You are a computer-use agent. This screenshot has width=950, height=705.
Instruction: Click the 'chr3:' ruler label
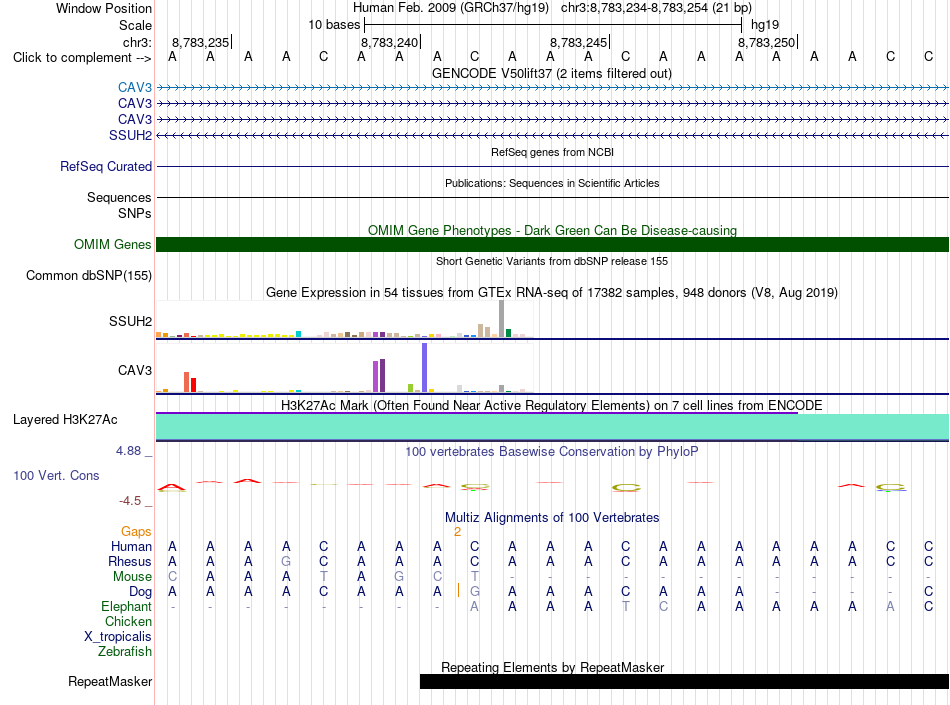(x=137, y=42)
